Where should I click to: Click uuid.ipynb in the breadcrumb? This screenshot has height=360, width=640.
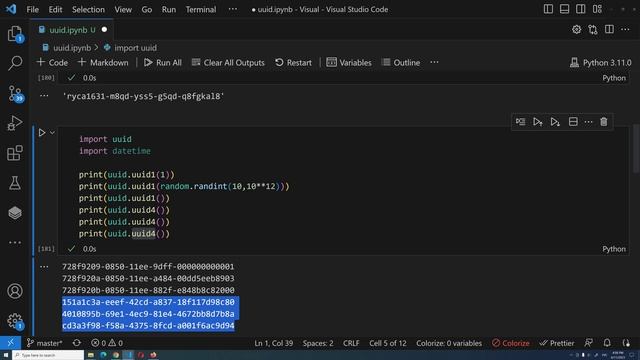[x=72, y=48]
